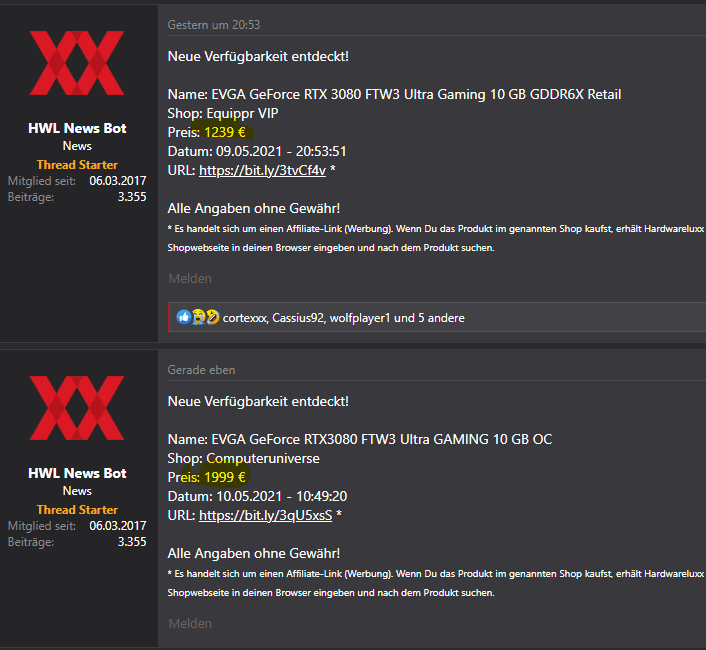The height and width of the screenshot is (650, 706).
Task: Open the bit.ly/3qU5xsS affiliate link
Action: click(266, 515)
